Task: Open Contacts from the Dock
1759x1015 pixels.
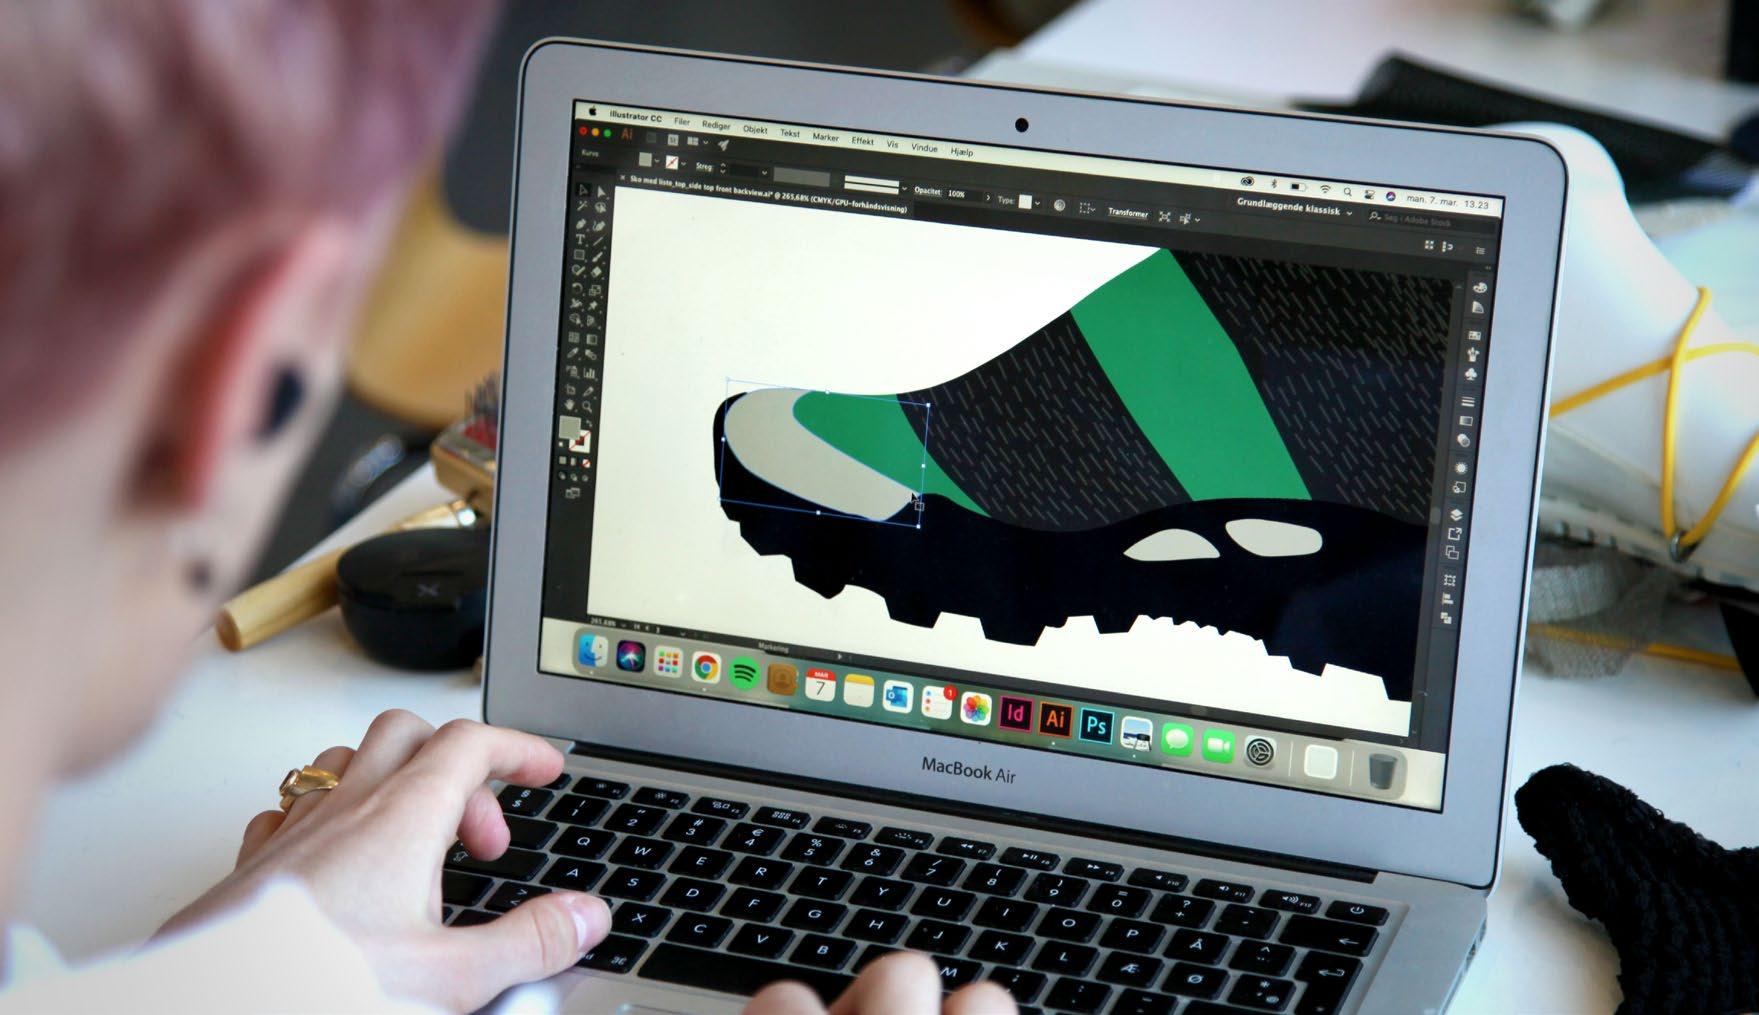Action: point(781,679)
